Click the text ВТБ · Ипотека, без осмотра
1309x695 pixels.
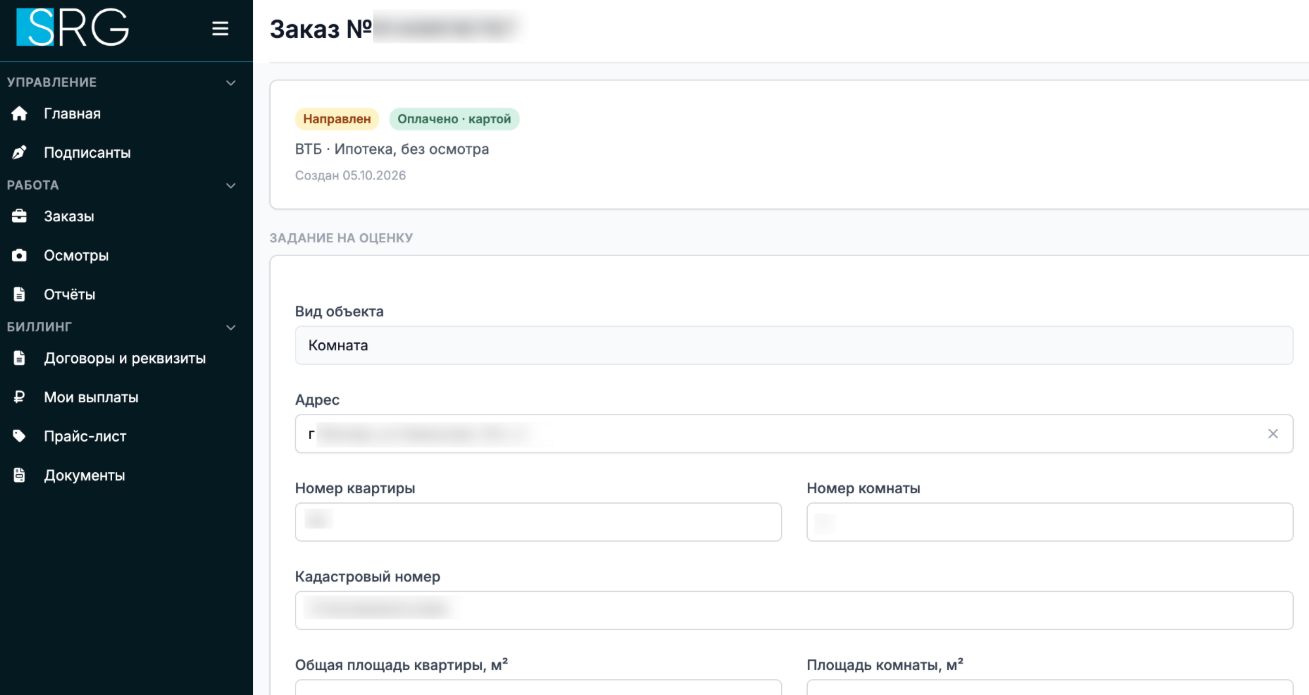click(x=392, y=149)
